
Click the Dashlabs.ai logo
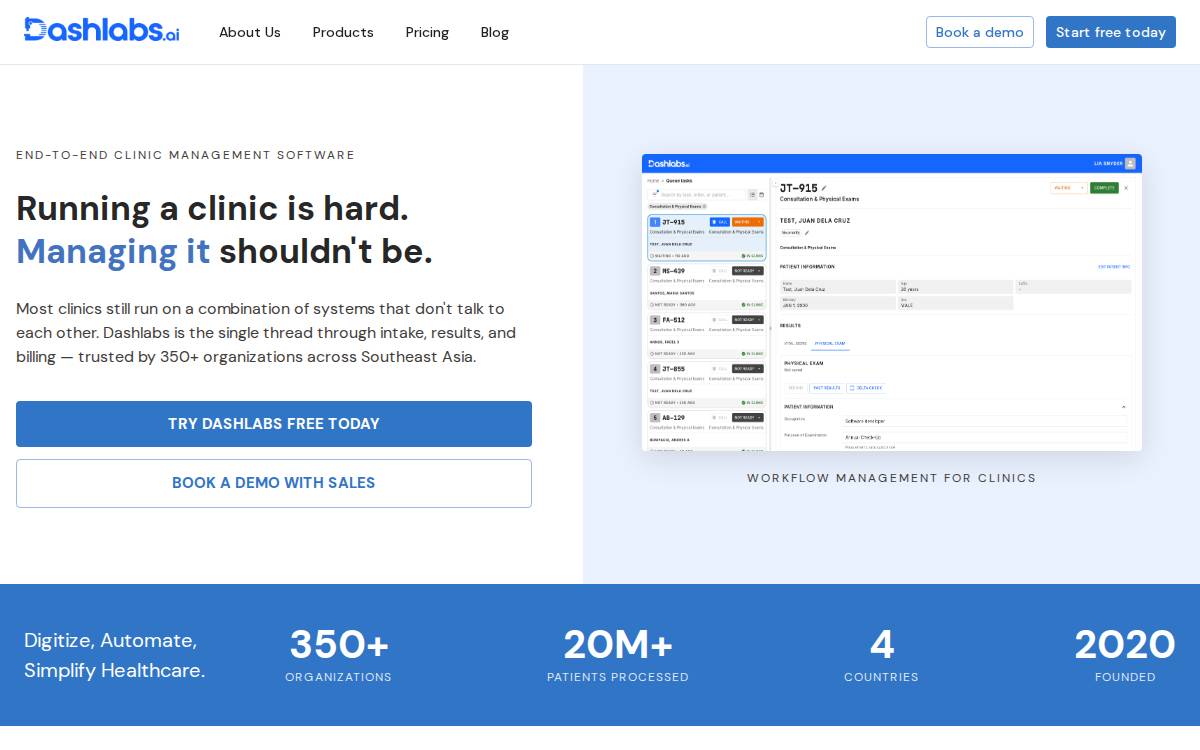coord(102,30)
